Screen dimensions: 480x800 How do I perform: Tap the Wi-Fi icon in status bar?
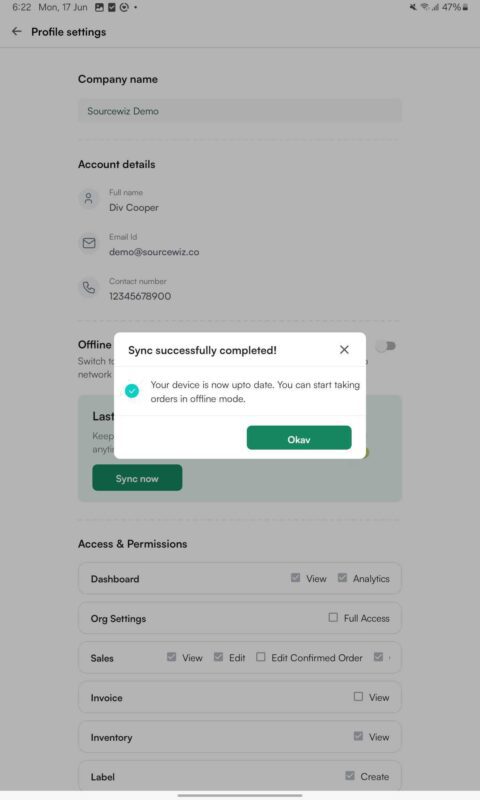[424, 7]
